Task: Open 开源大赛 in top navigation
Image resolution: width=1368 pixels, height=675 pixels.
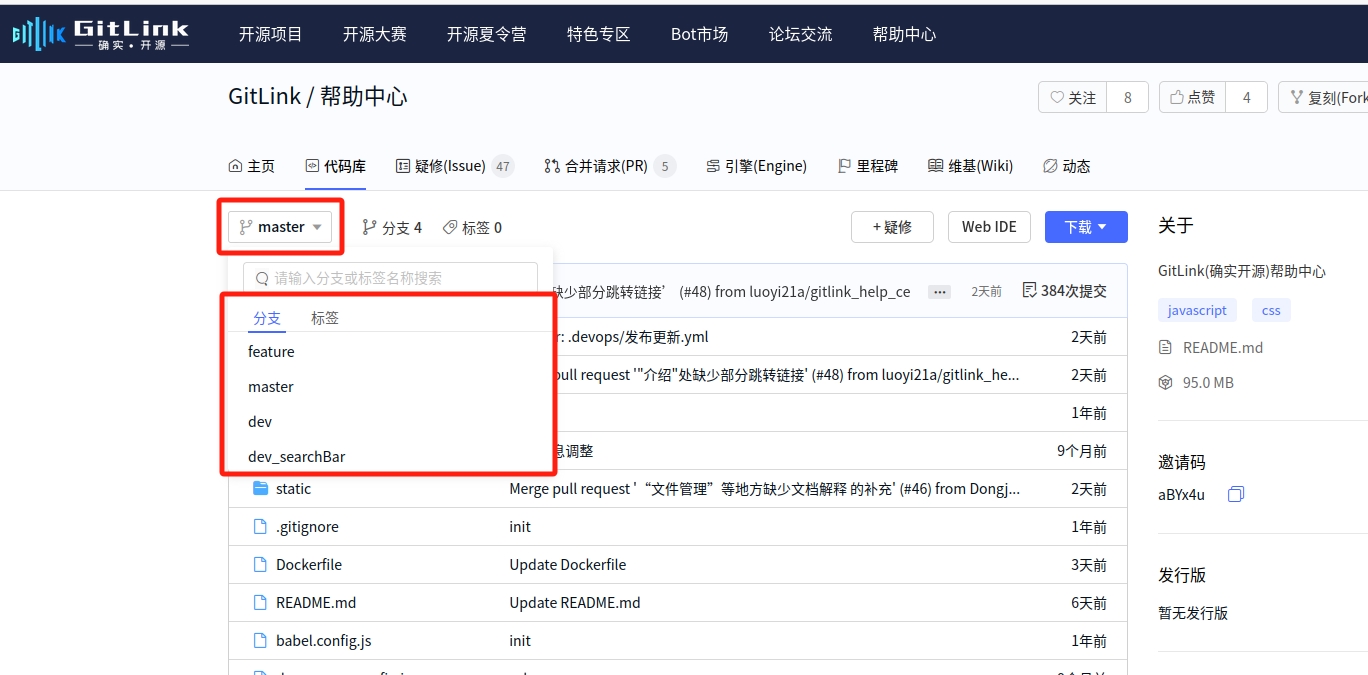Action: pos(375,34)
